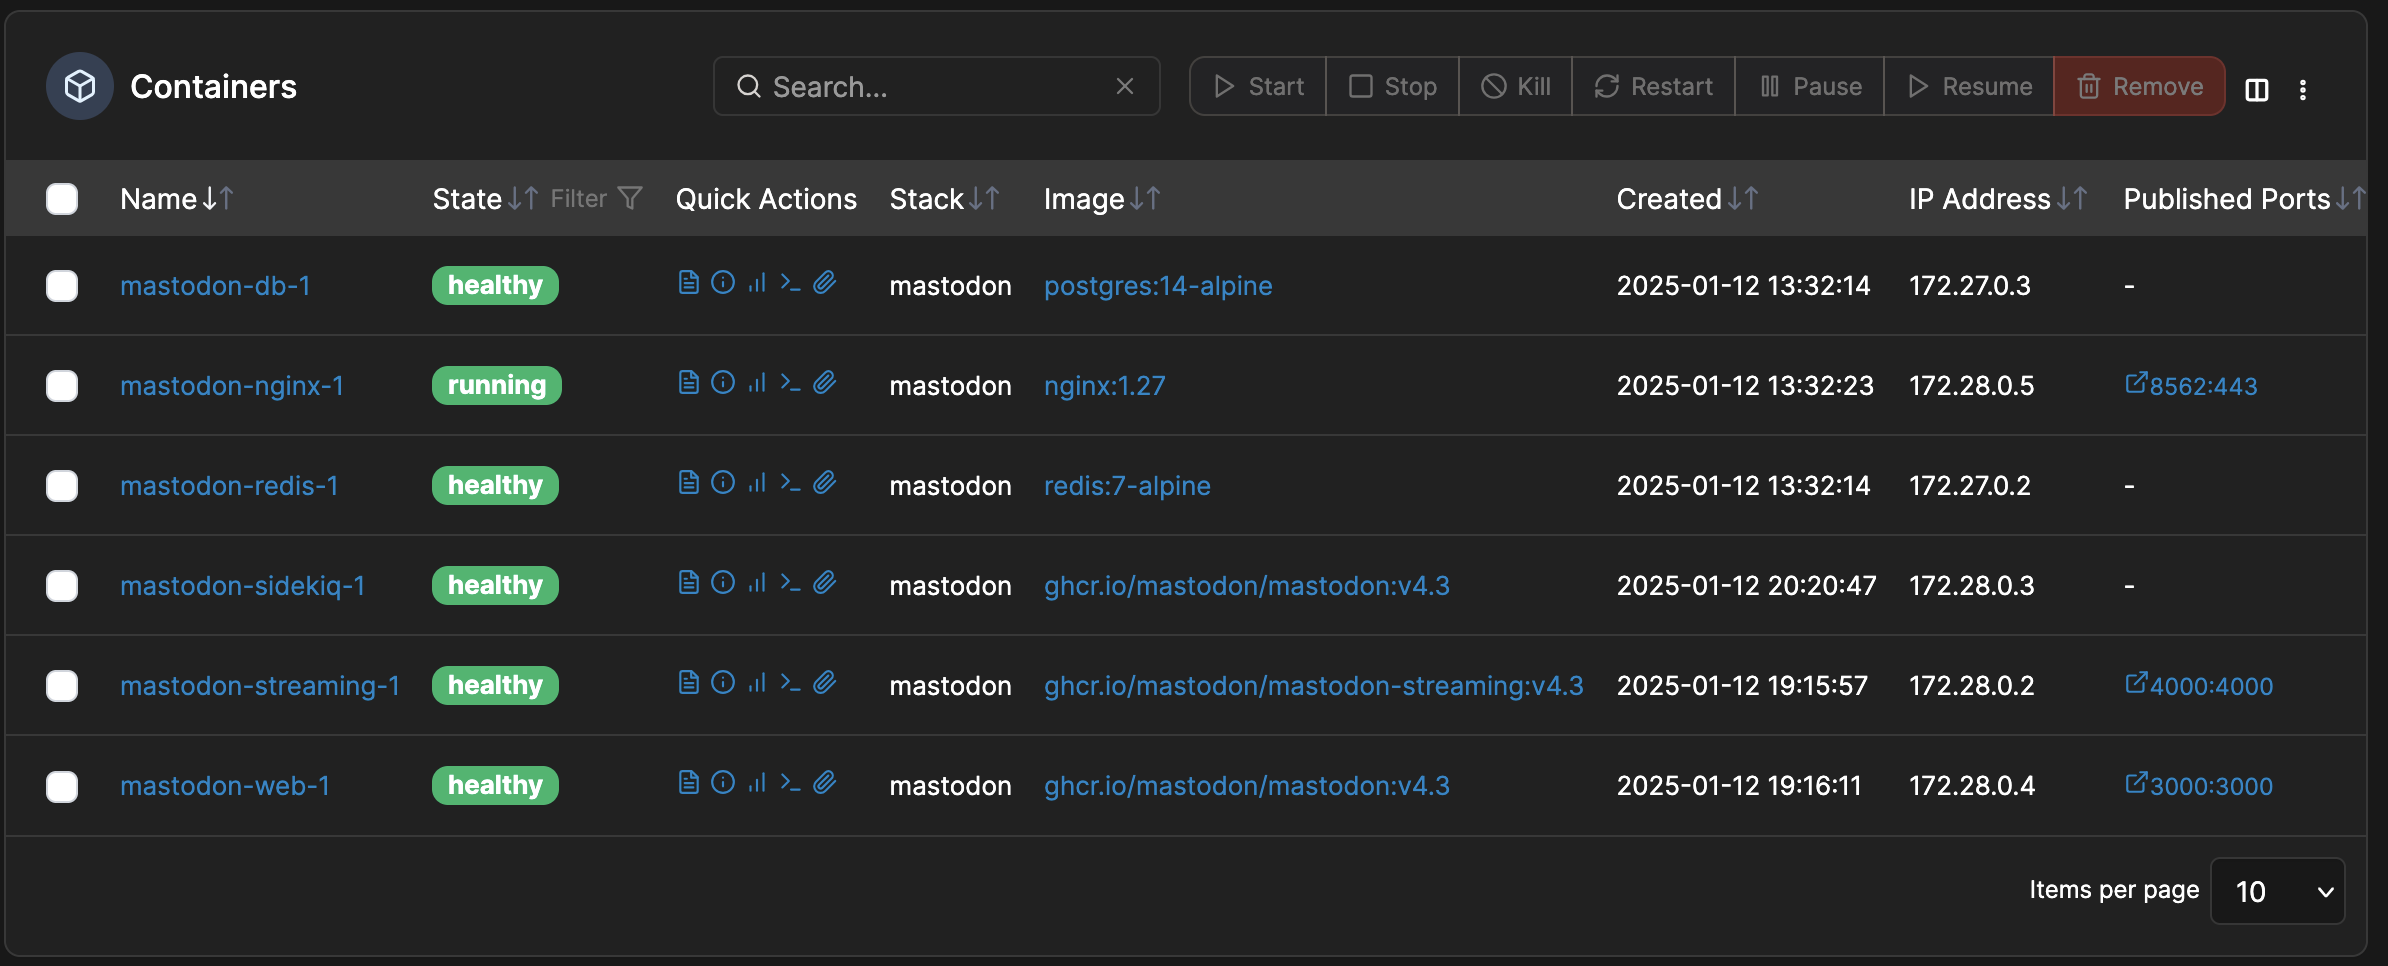Viewport: 2388px width, 966px height.
Task: Click attach icon for mastodon-db-1
Action: (824, 283)
